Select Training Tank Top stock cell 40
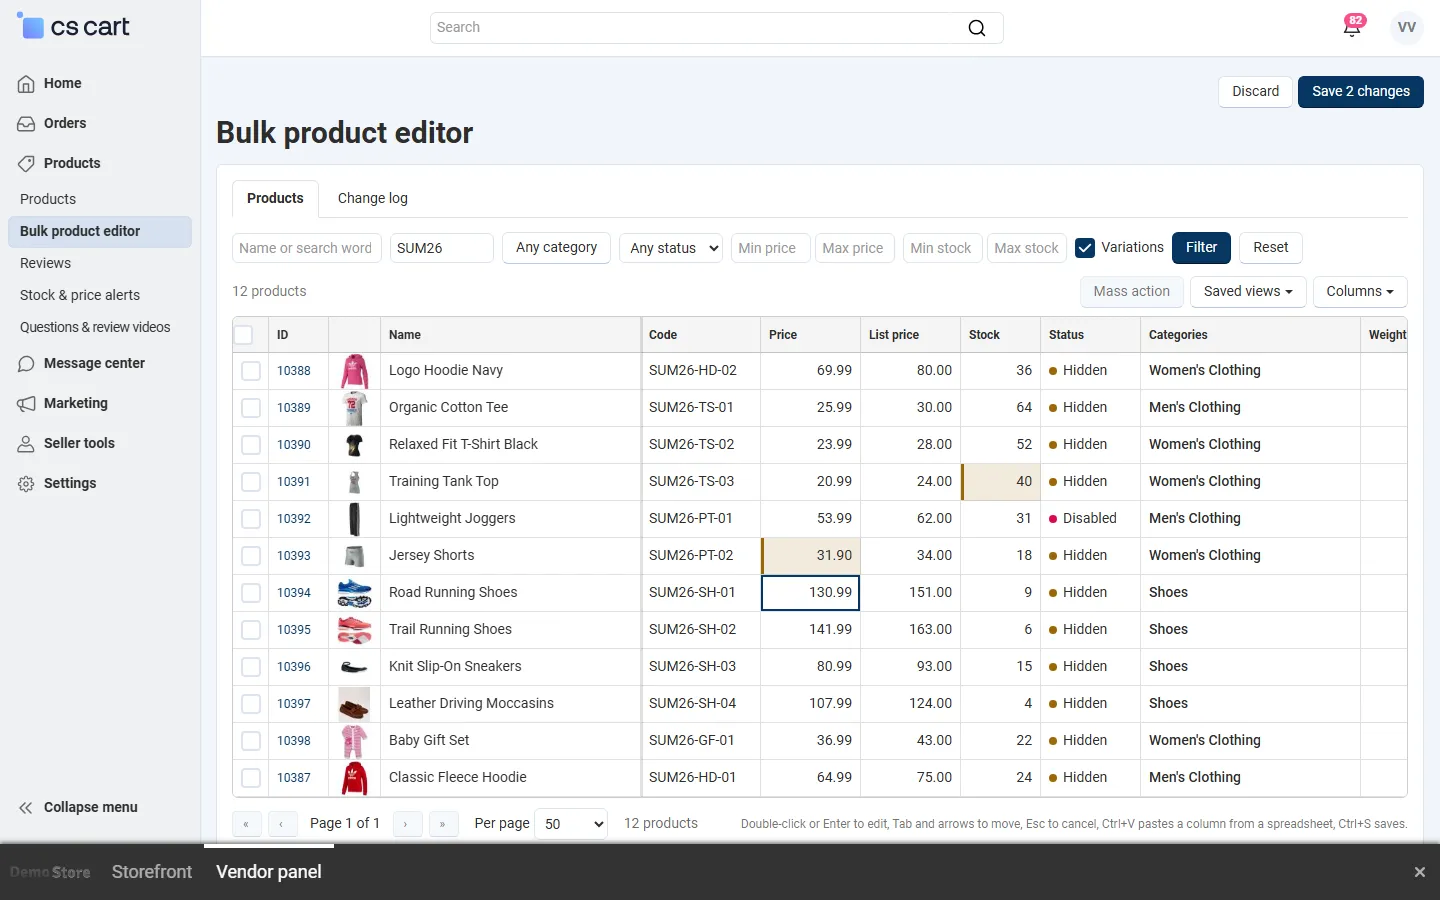The height and width of the screenshot is (900, 1440). pyautogui.click(x=1001, y=482)
